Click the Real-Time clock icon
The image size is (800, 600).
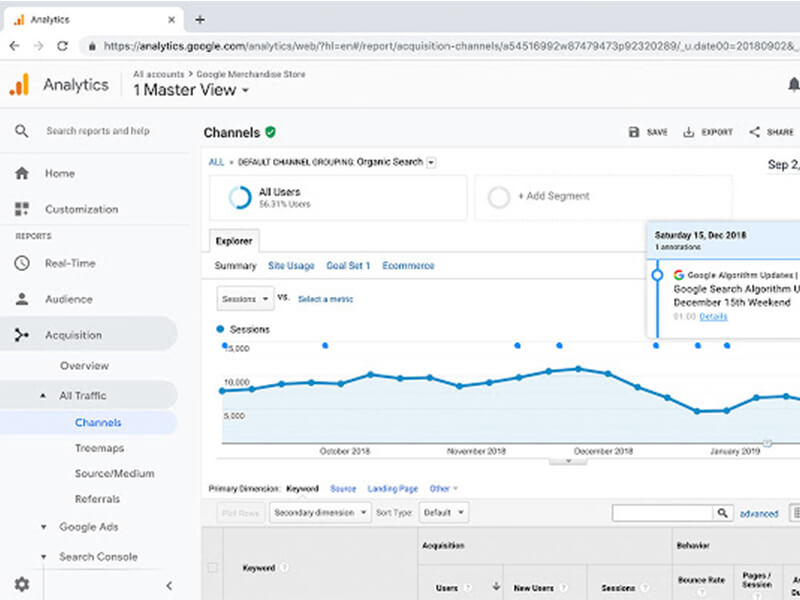[21, 263]
